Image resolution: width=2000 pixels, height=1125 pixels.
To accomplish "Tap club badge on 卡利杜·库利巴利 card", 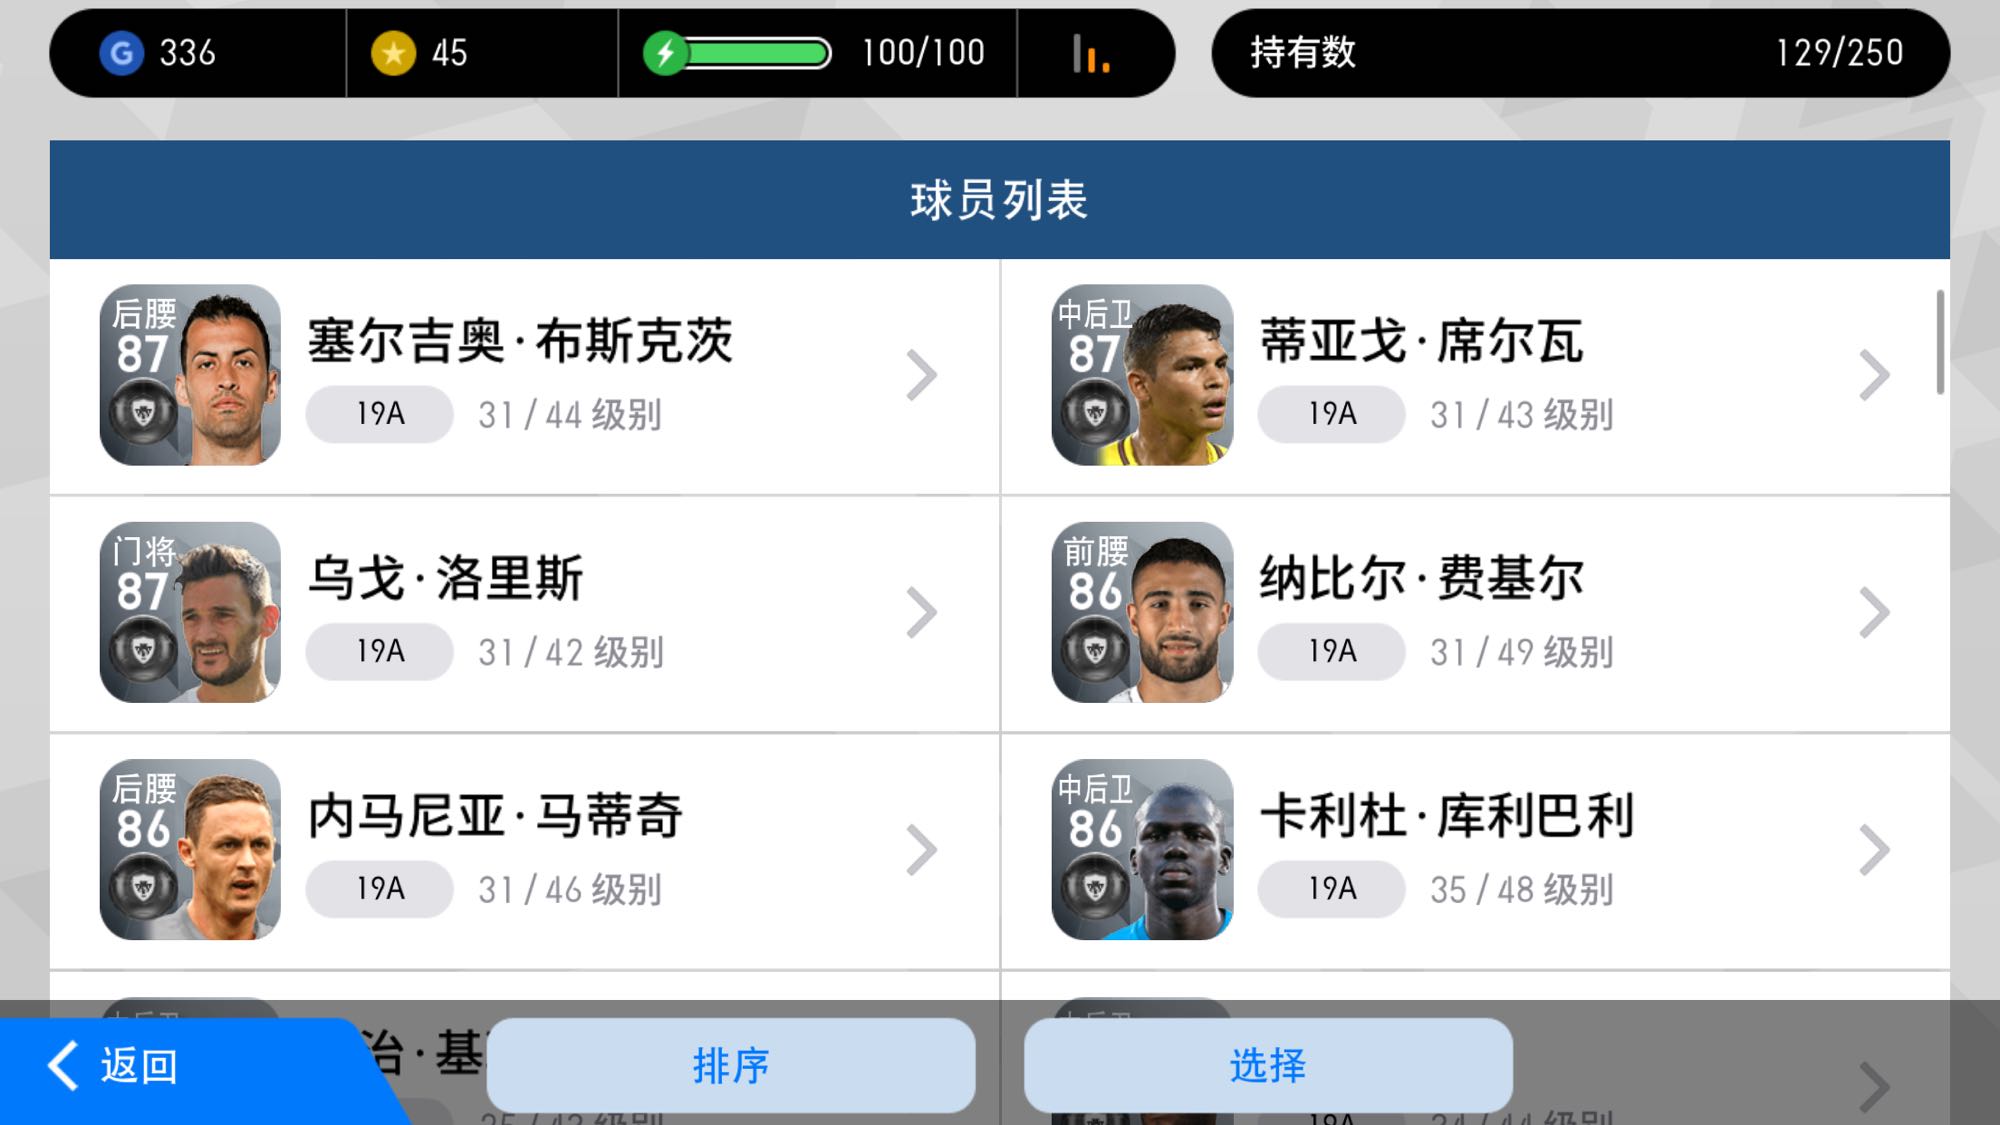I will pyautogui.click(x=1095, y=888).
